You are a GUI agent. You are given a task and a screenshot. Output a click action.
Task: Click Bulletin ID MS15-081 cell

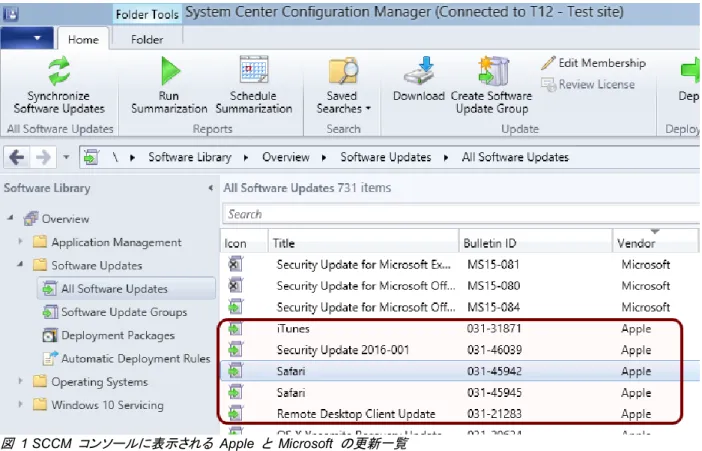coord(493,264)
